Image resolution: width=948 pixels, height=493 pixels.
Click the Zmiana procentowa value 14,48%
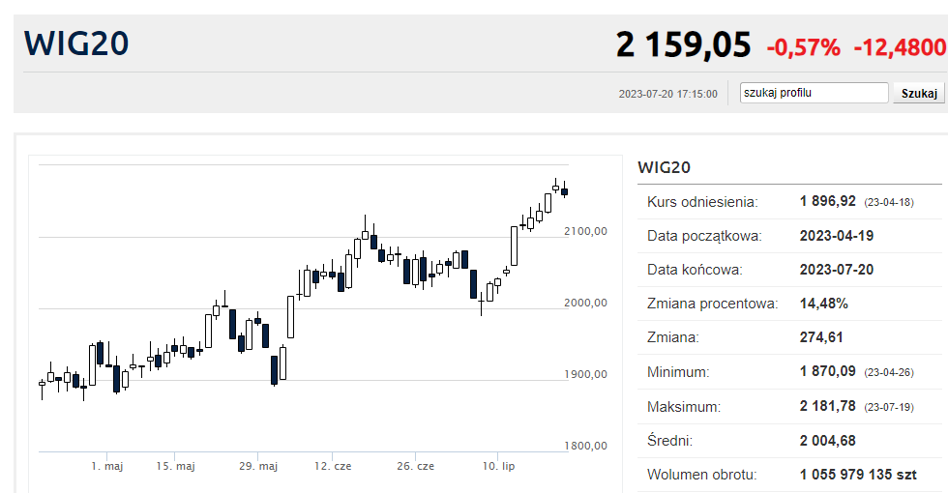click(823, 304)
